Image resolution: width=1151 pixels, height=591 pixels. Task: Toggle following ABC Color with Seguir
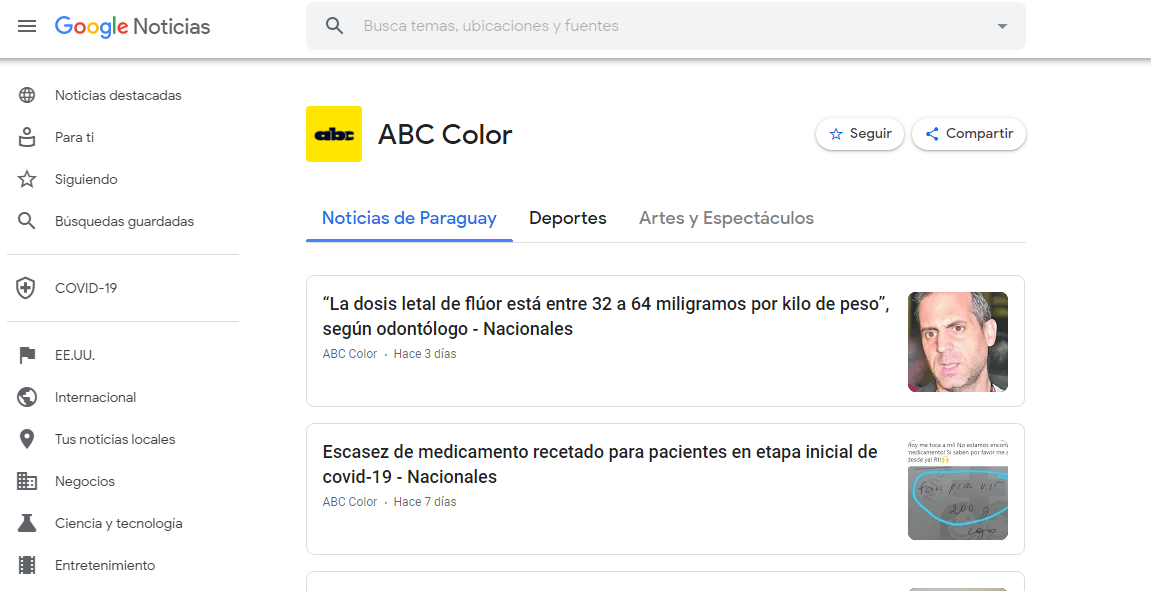pos(860,133)
